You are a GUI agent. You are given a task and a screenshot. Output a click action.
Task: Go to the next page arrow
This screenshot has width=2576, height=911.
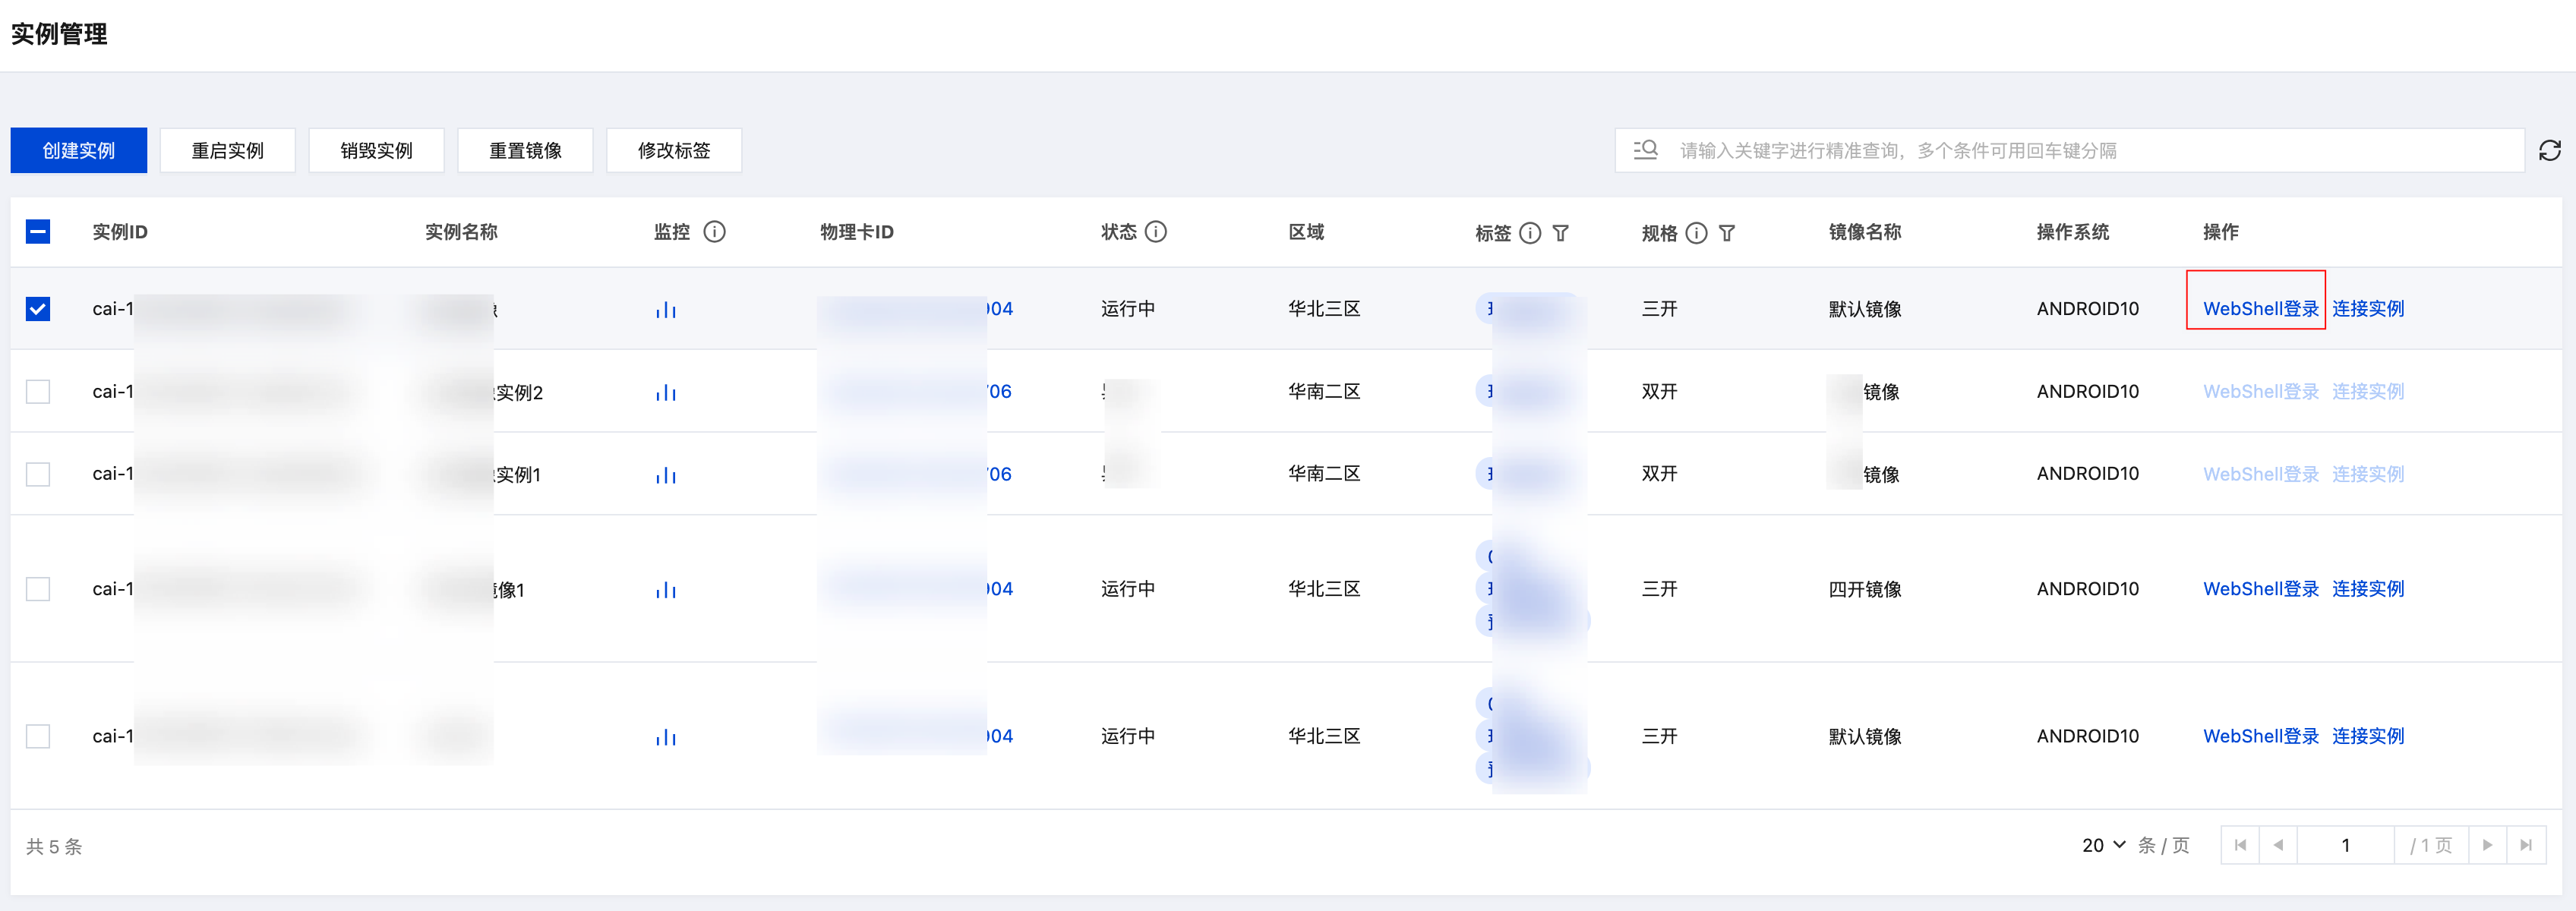[x=2488, y=846]
